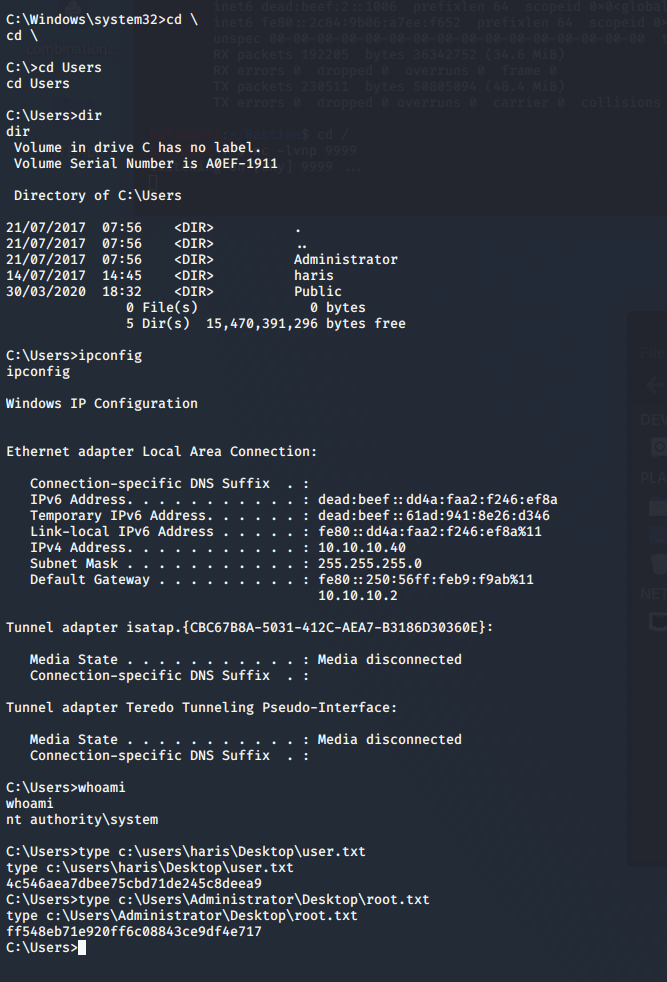Click the Trash icon in background sidebar
Image resolution: width=667 pixels, height=982 pixels.
click(658, 563)
